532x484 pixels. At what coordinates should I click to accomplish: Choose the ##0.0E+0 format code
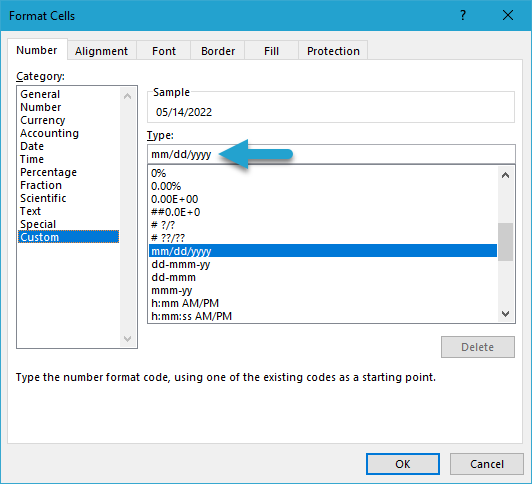coord(323,212)
